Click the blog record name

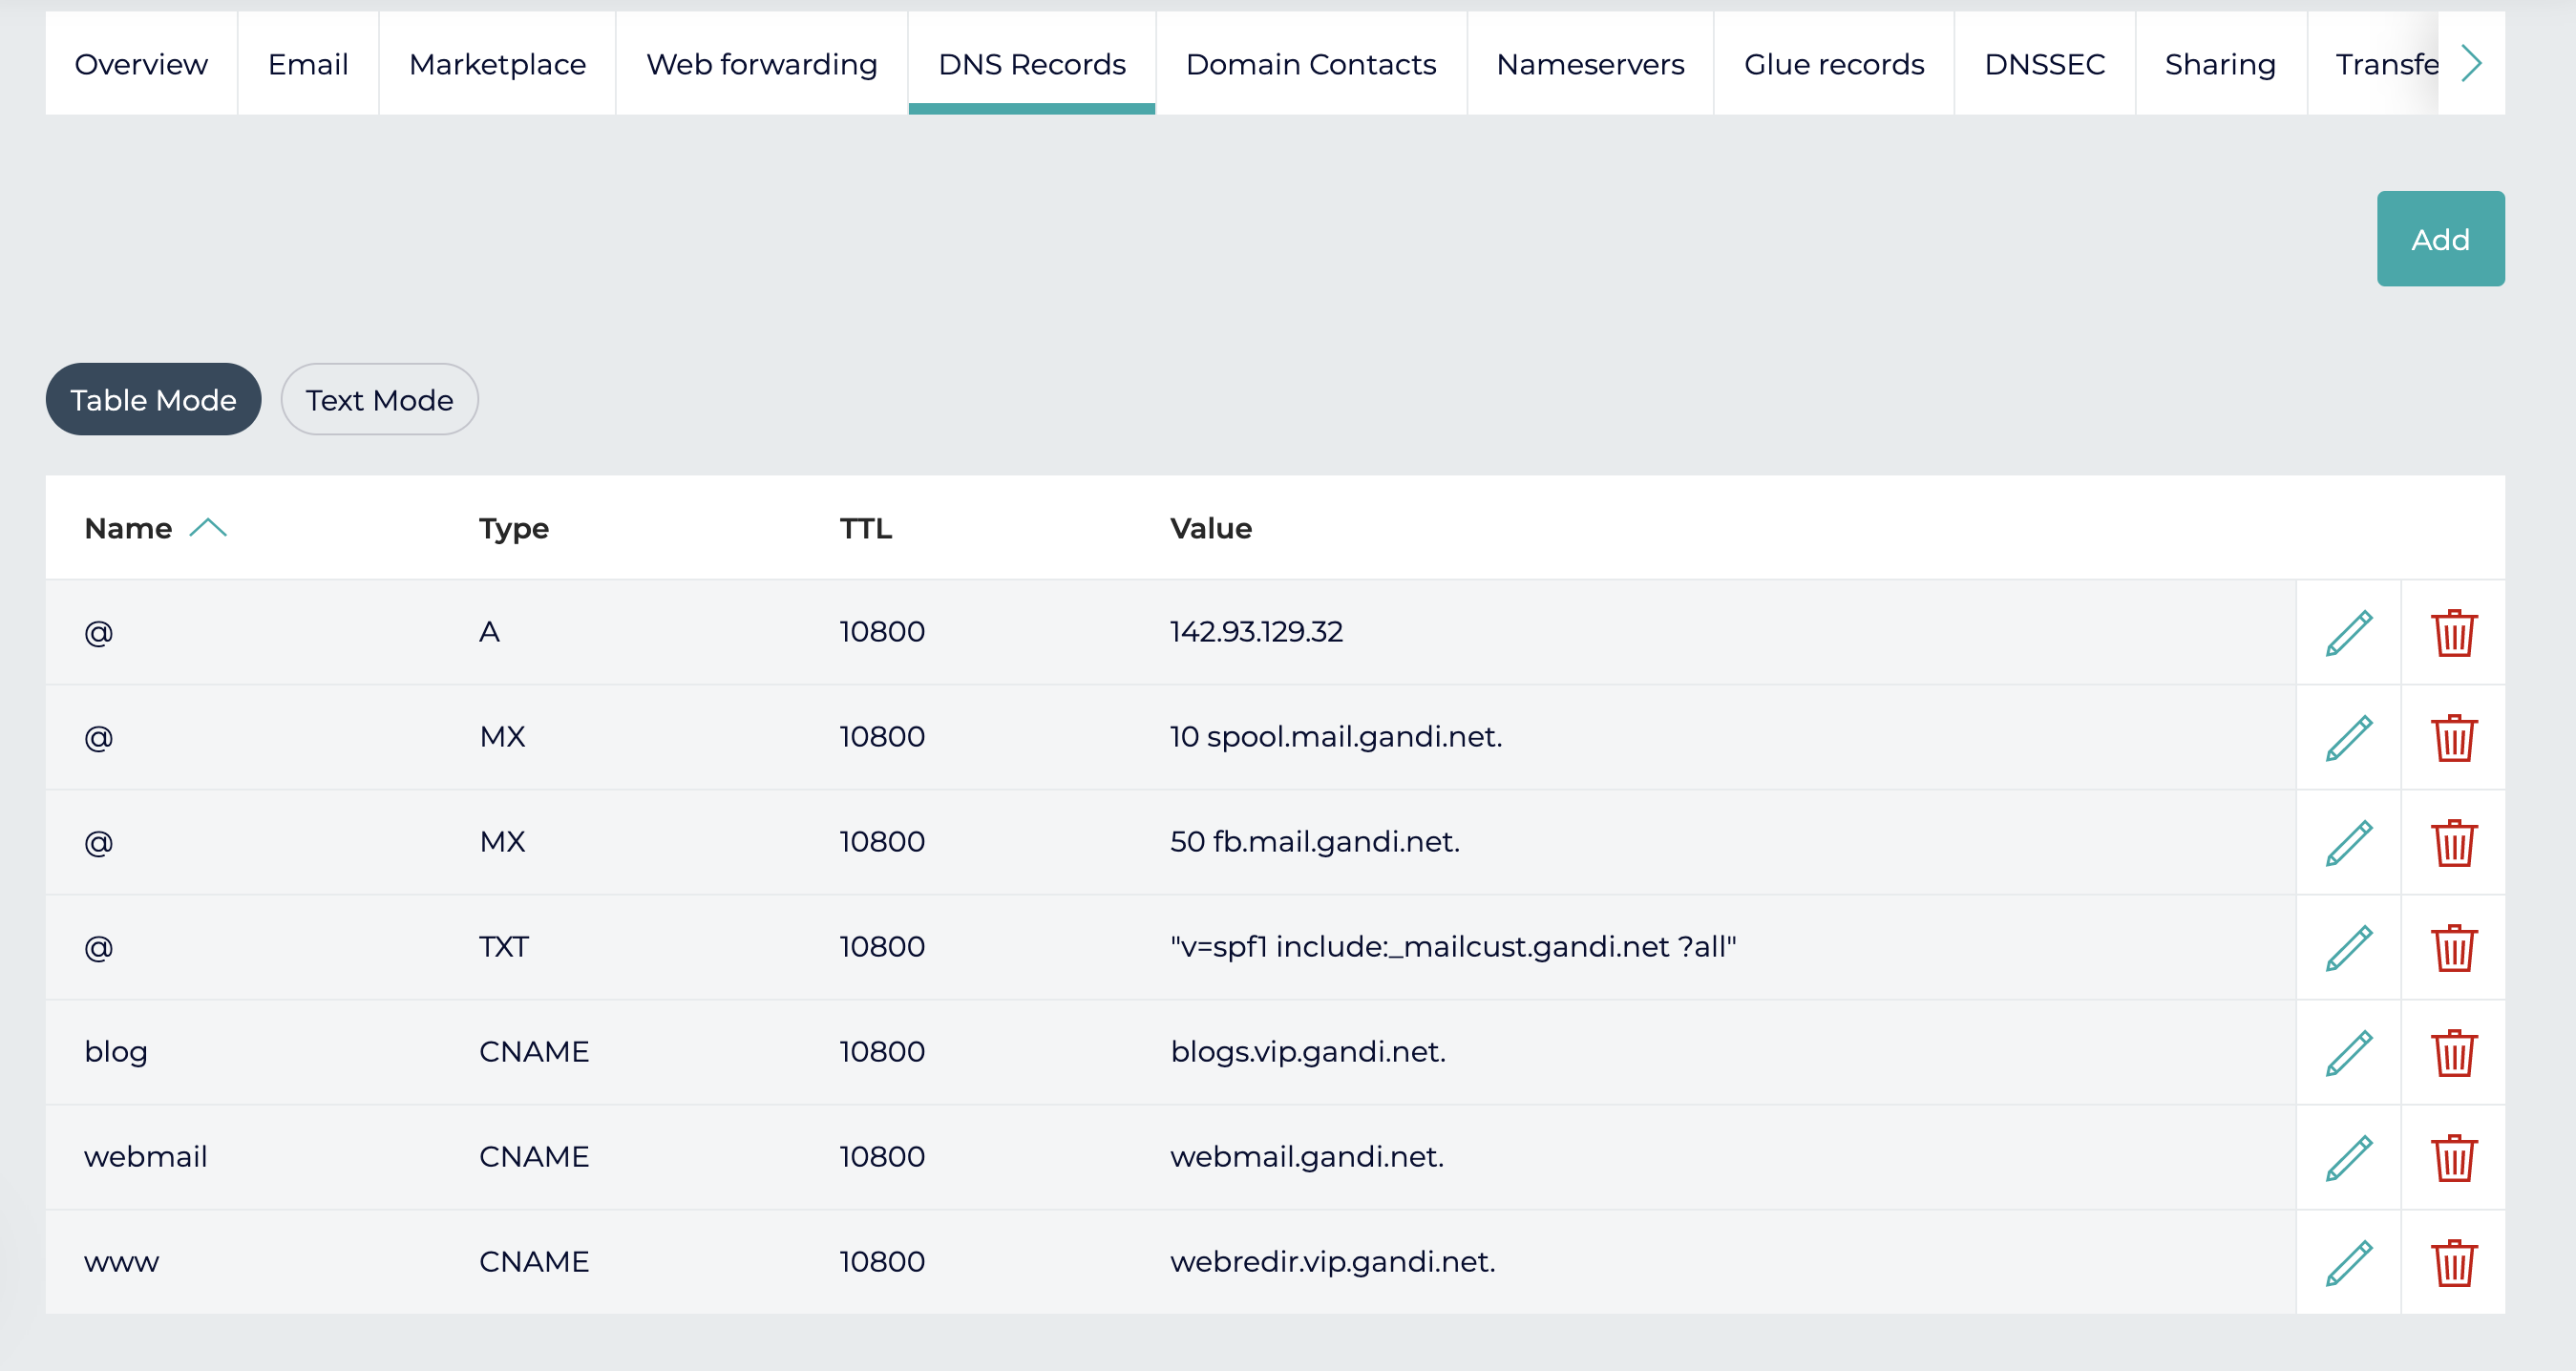pyautogui.click(x=116, y=1051)
